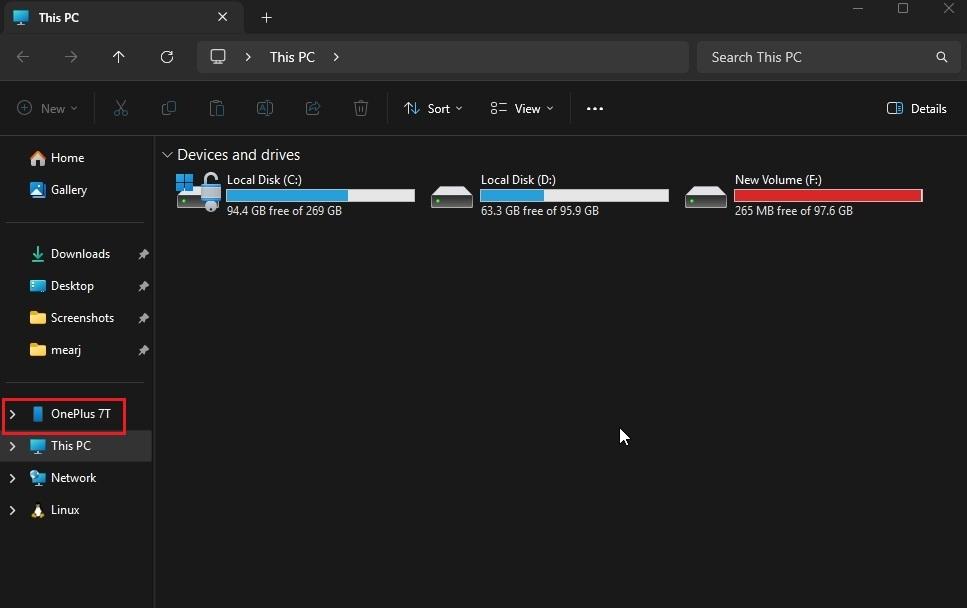Go forward with the forward arrow

[x=71, y=57]
